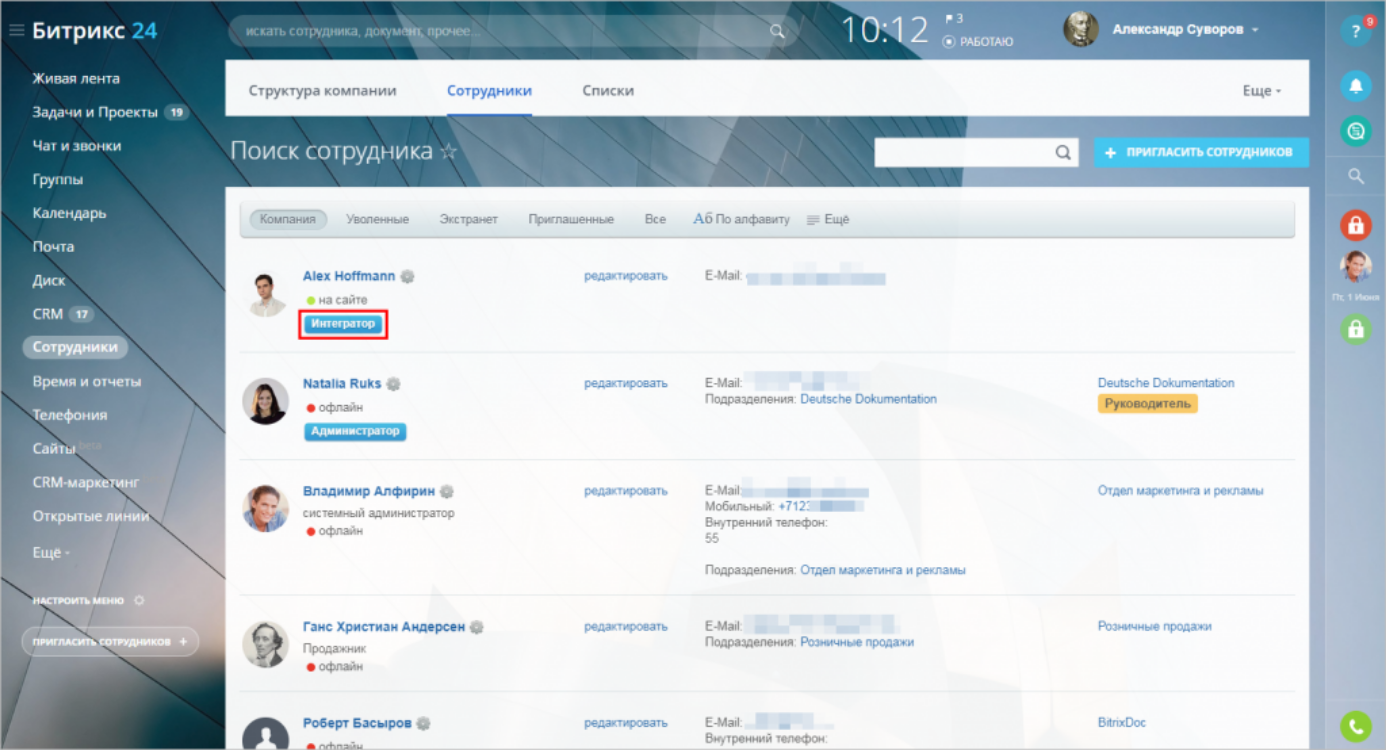Click the green phone call button

pyautogui.click(x=1355, y=726)
